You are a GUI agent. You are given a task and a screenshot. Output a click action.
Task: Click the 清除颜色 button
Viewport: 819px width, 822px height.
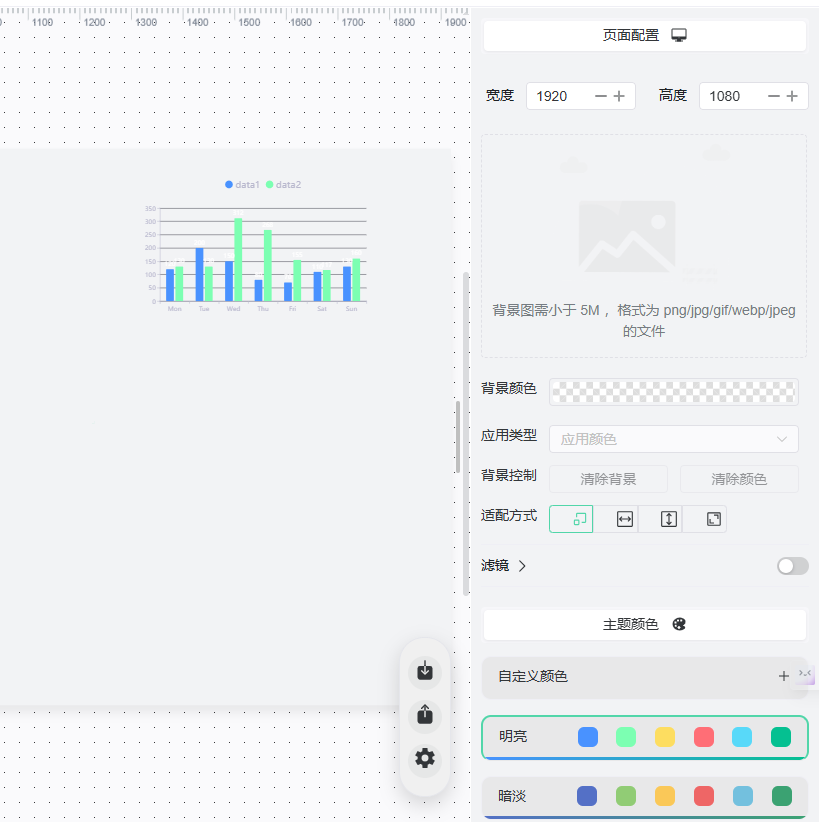pyautogui.click(x=739, y=479)
